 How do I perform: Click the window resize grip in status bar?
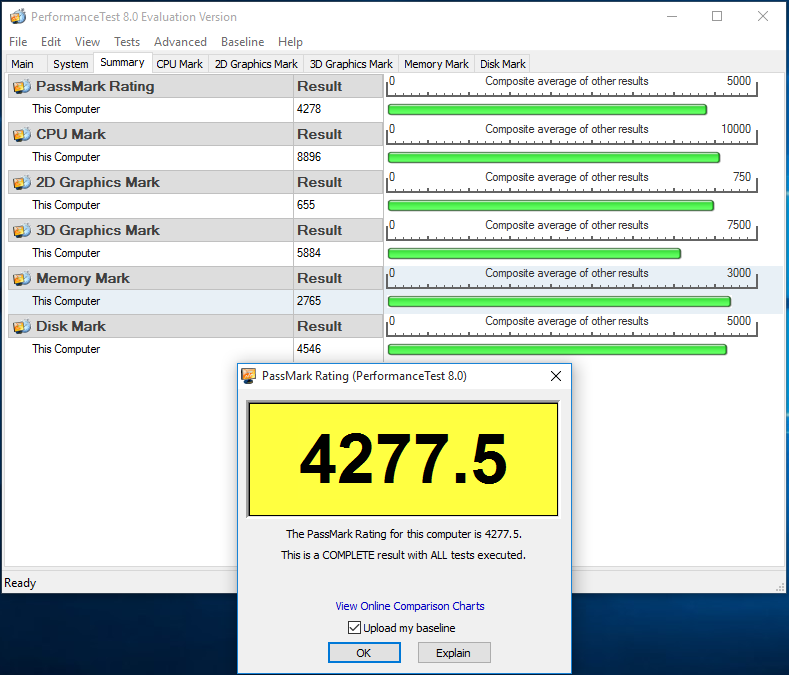(x=780, y=587)
